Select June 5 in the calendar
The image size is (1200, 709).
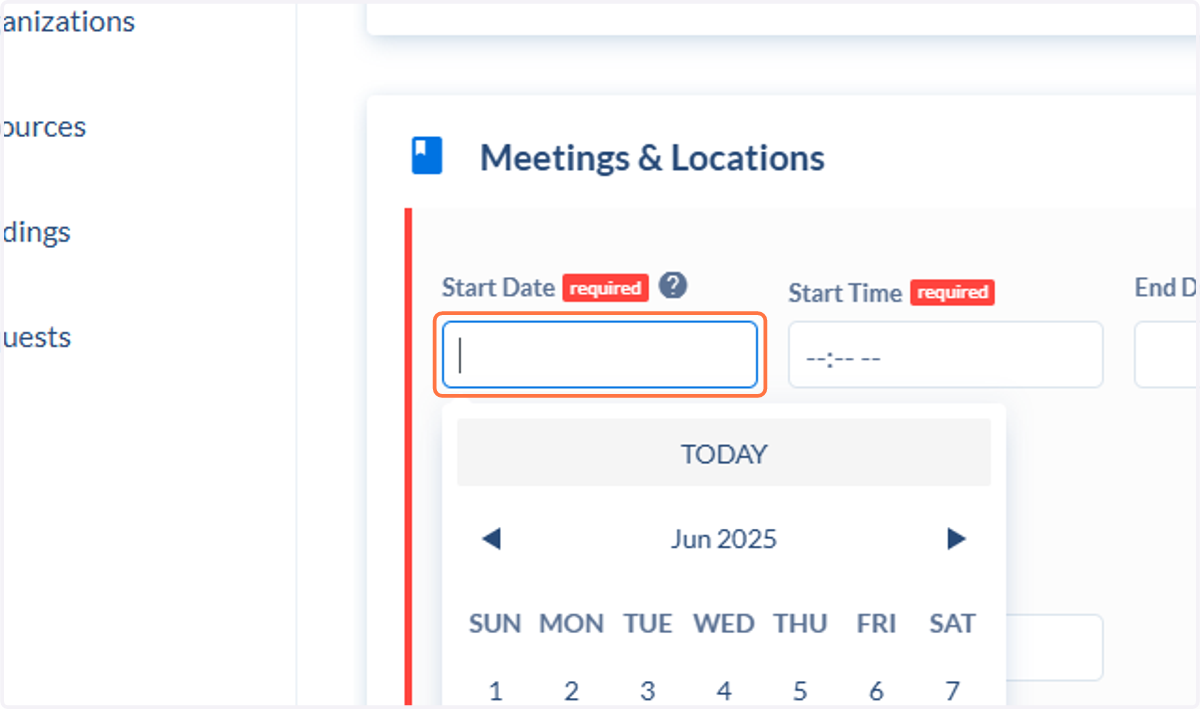click(800, 690)
